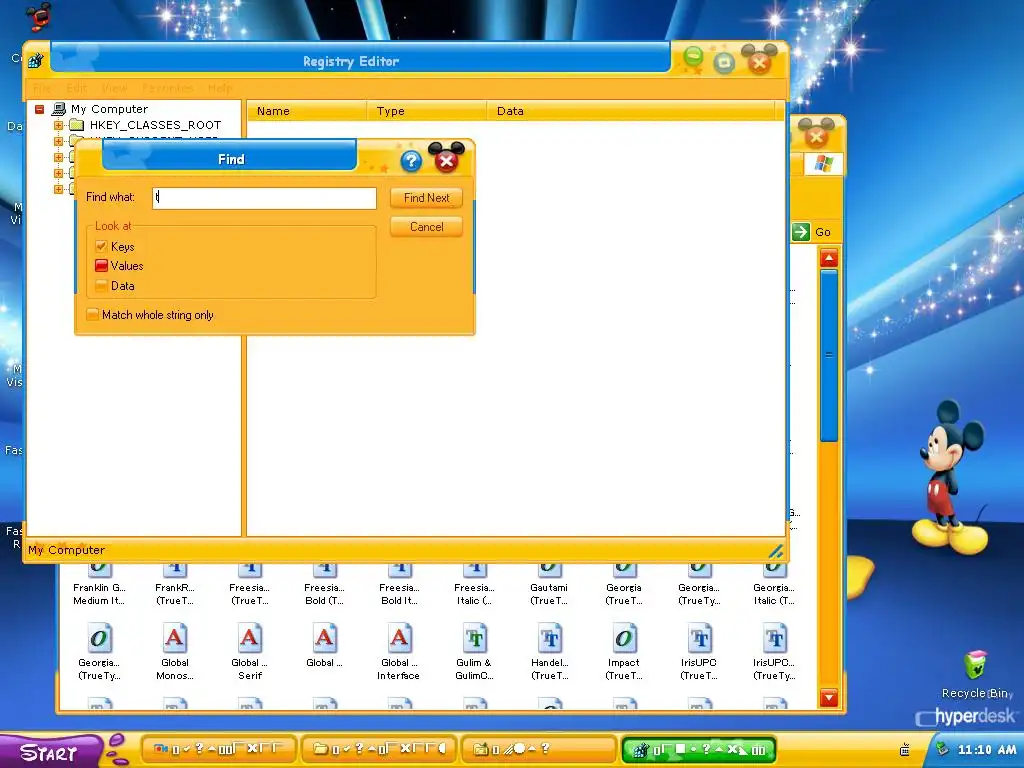Click the Georgia... Italic (T... font label
1024x768 pixels.
tap(774, 594)
